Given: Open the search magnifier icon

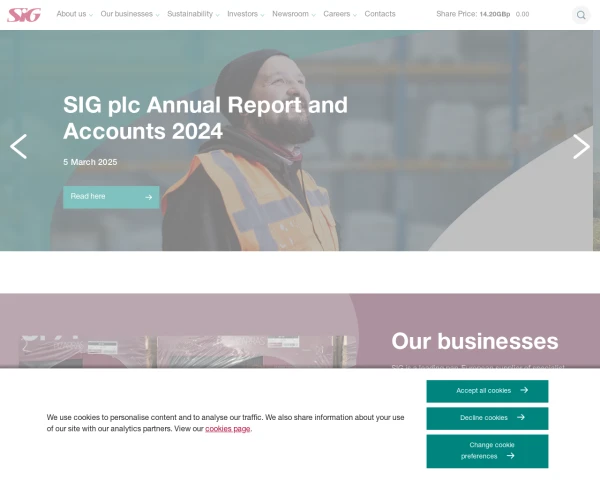Looking at the screenshot, I should (x=581, y=15).
